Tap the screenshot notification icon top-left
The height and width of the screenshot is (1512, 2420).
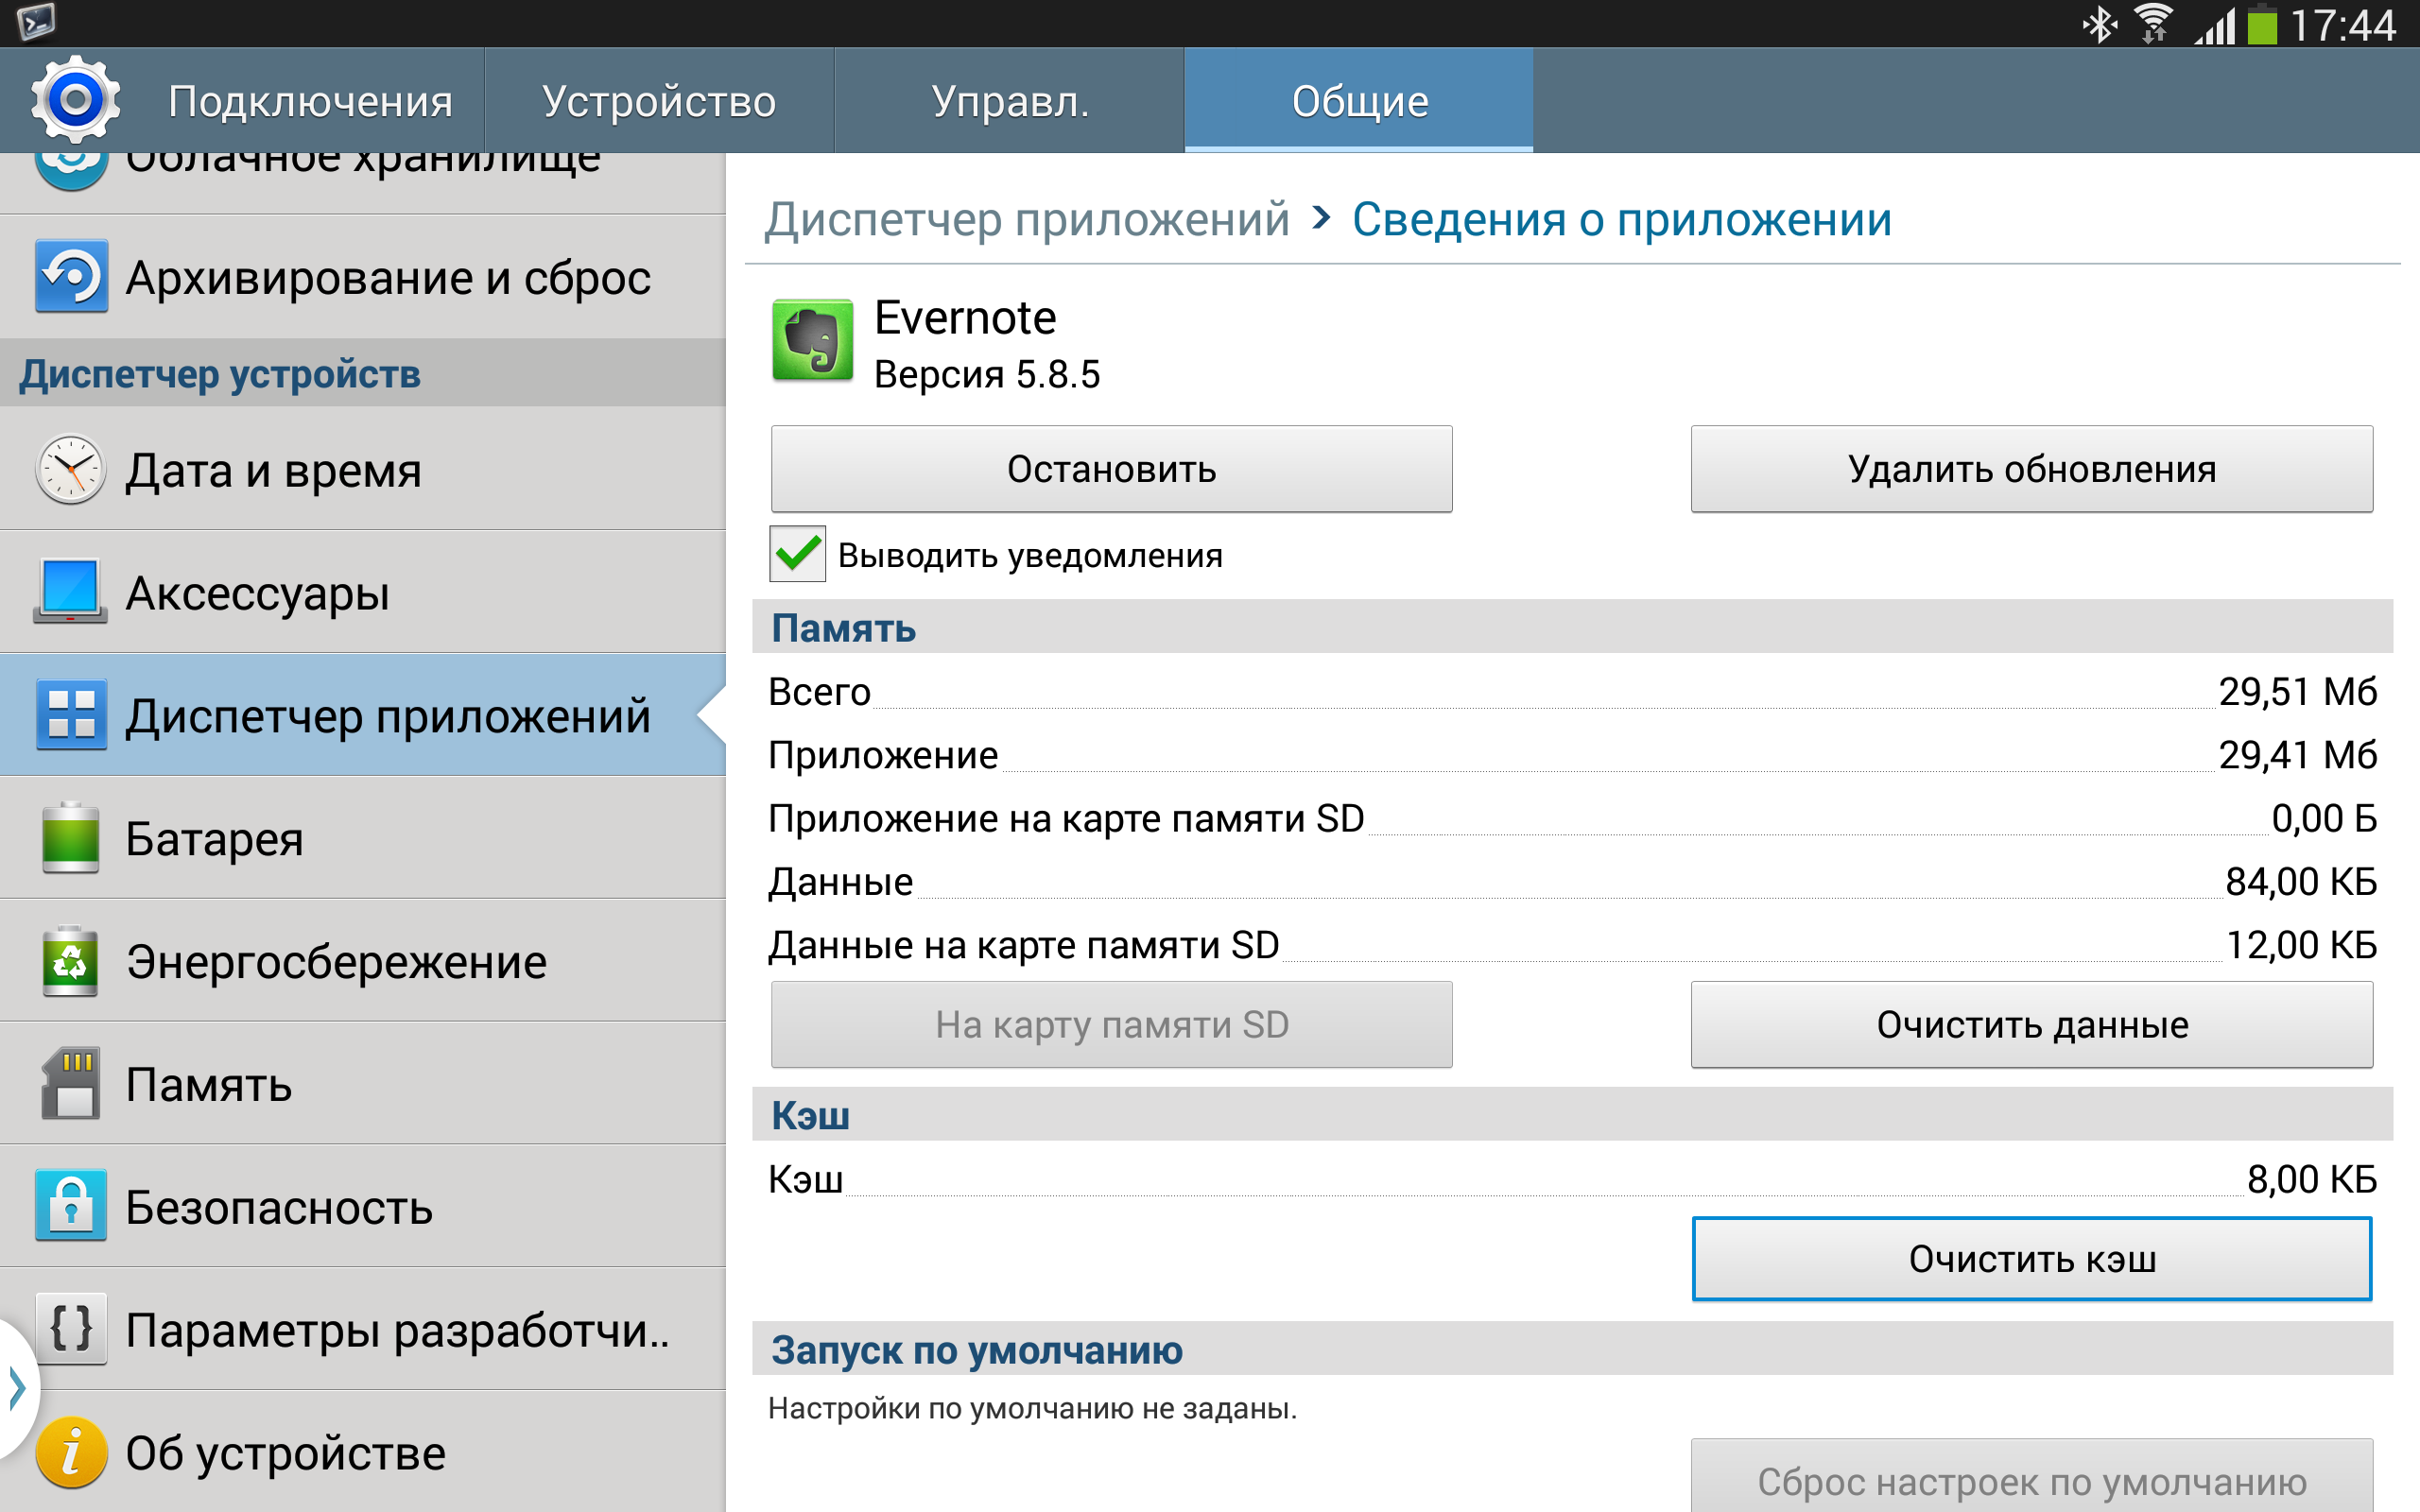pos(36,22)
